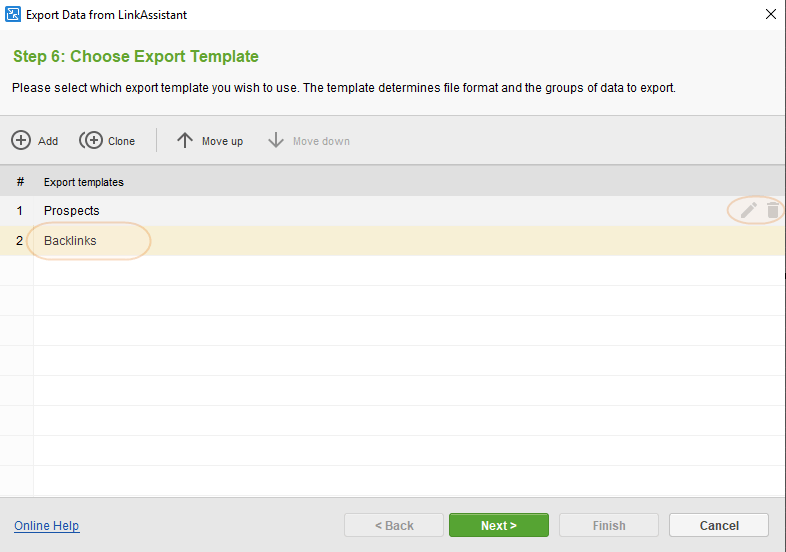Image resolution: width=786 pixels, height=552 pixels.
Task: Click the LinkAssistant app icon in title bar
Action: 13,15
